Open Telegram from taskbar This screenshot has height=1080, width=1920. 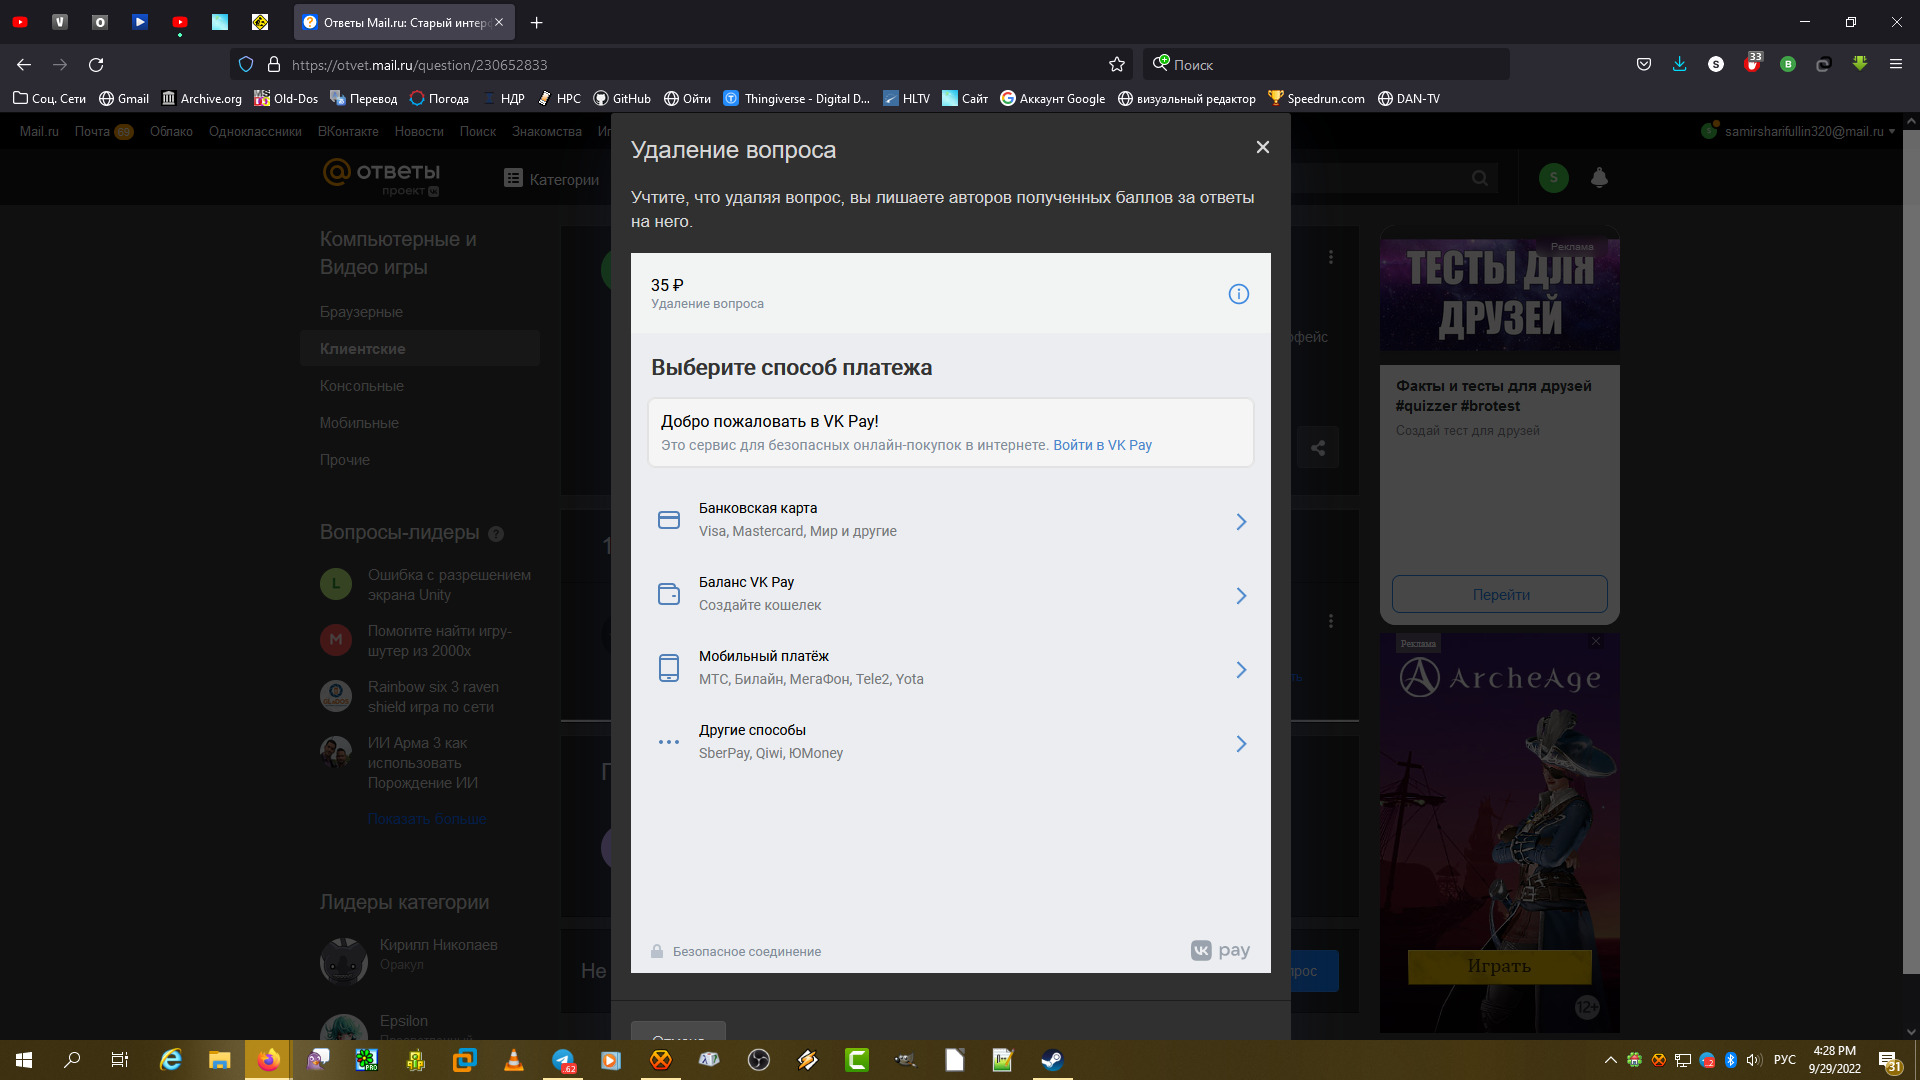click(x=563, y=1060)
